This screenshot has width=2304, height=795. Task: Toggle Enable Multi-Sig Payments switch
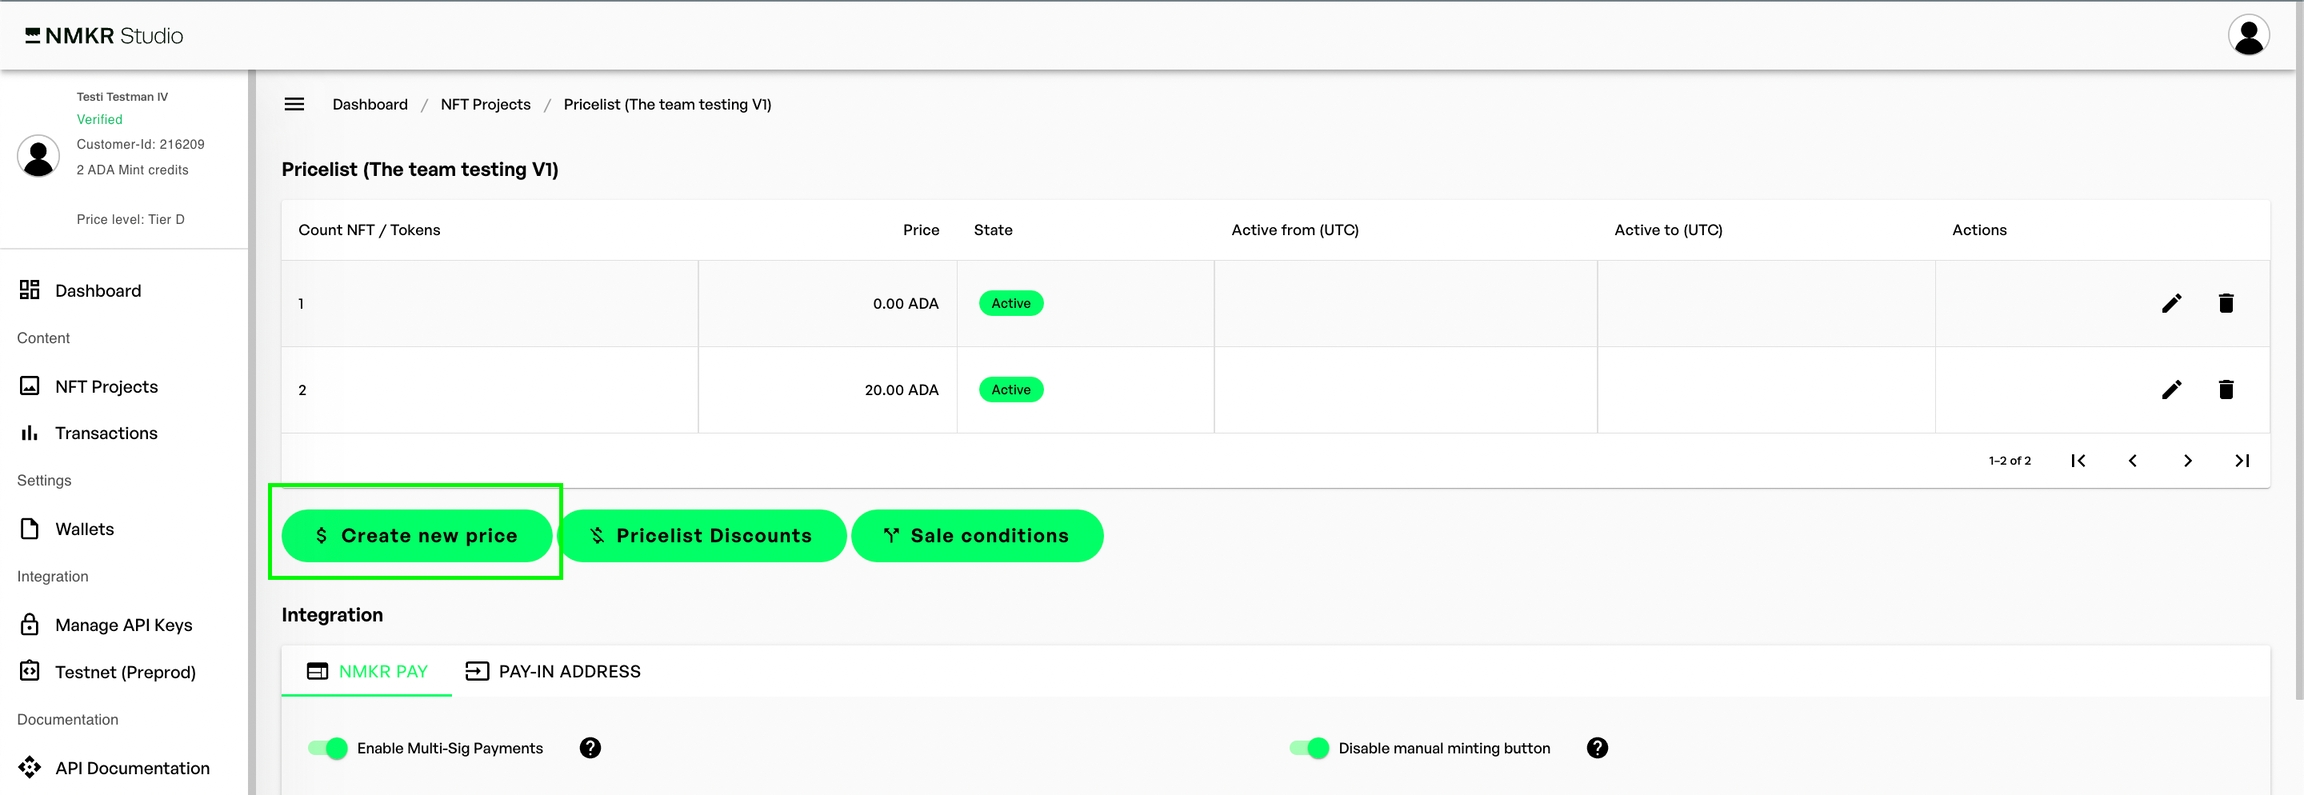pyautogui.click(x=328, y=748)
